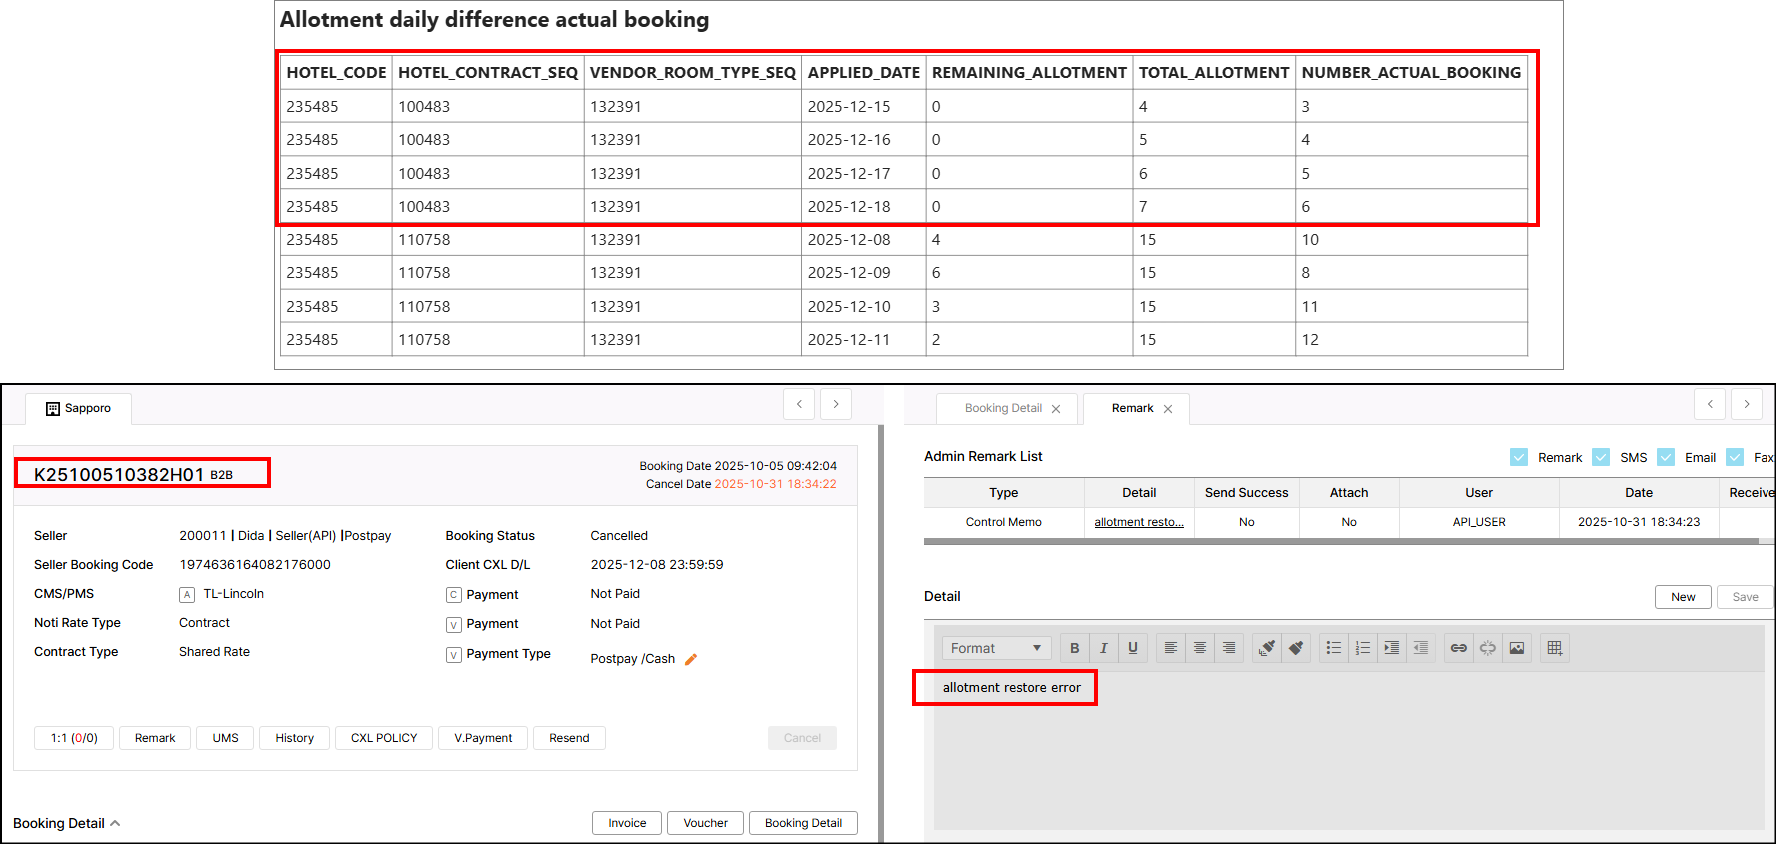Insert a table into the remark
Screen dimensions: 1776x844
[1554, 648]
